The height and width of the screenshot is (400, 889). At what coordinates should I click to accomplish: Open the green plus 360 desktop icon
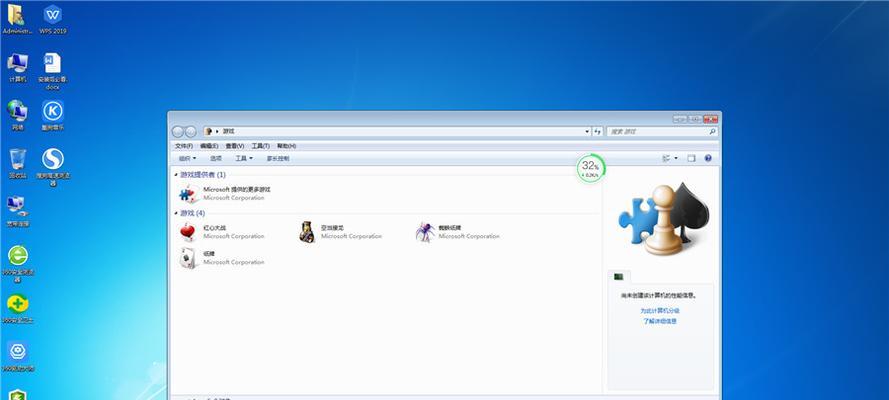[18, 309]
